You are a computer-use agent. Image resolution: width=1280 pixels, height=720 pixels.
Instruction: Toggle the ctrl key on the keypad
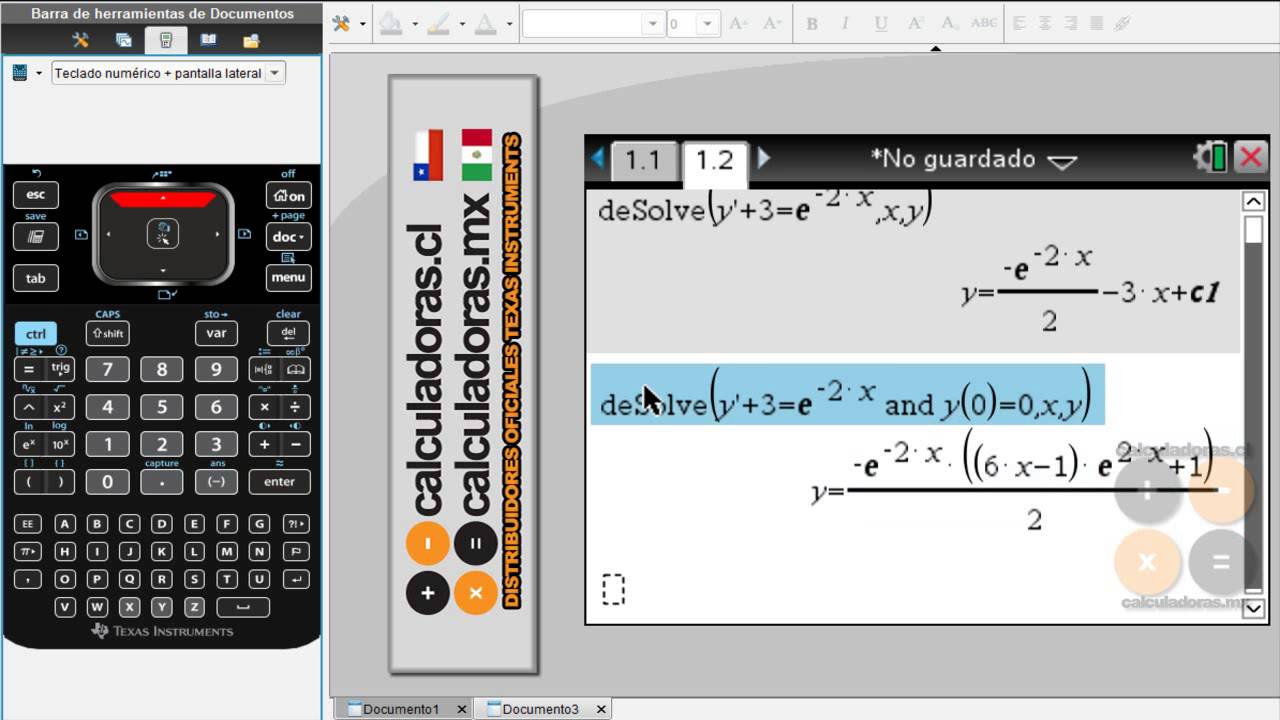click(35, 334)
